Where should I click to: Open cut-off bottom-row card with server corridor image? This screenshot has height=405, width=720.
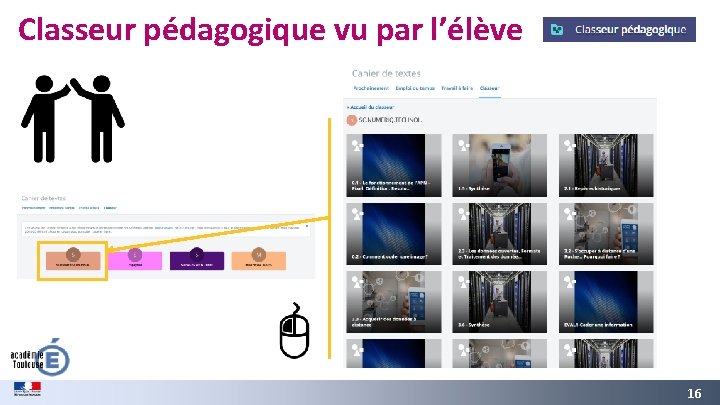[x=606, y=354]
